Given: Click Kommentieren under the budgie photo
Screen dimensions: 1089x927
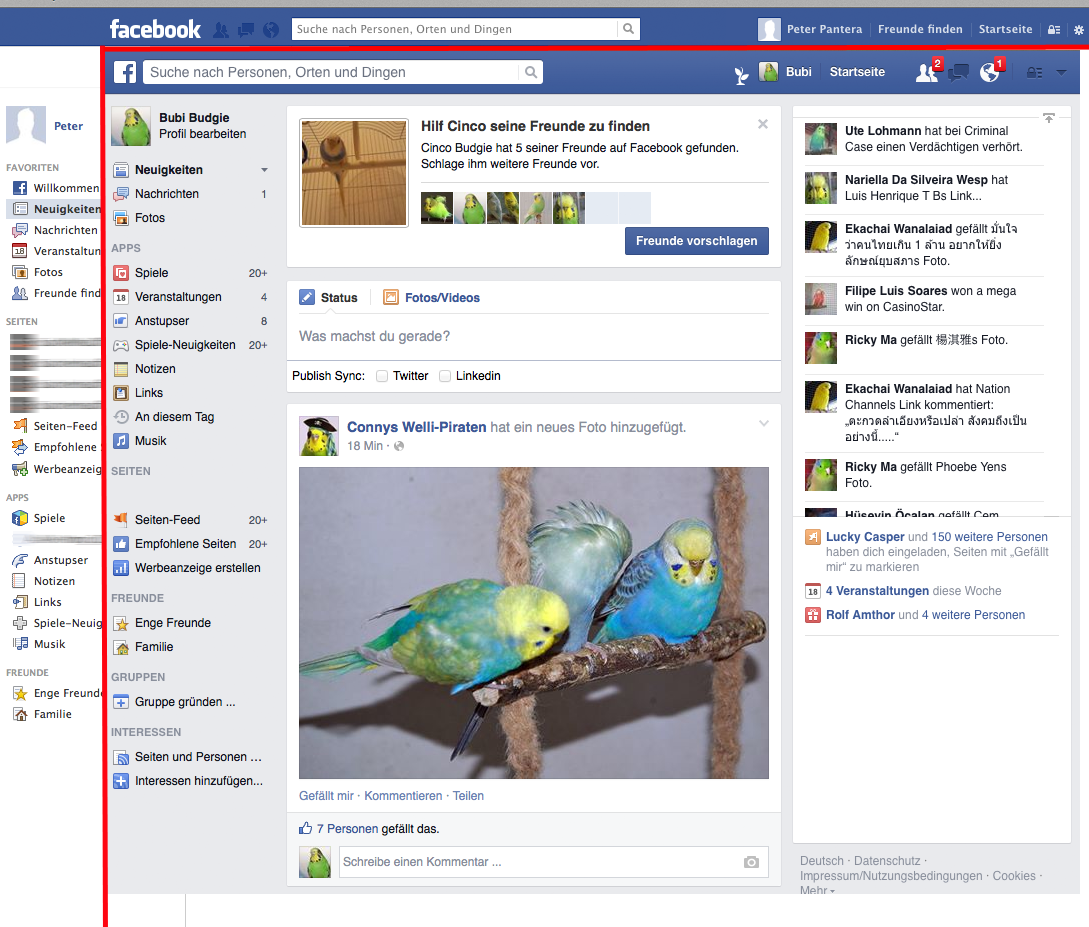Looking at the screenshot, I should 404,796.
